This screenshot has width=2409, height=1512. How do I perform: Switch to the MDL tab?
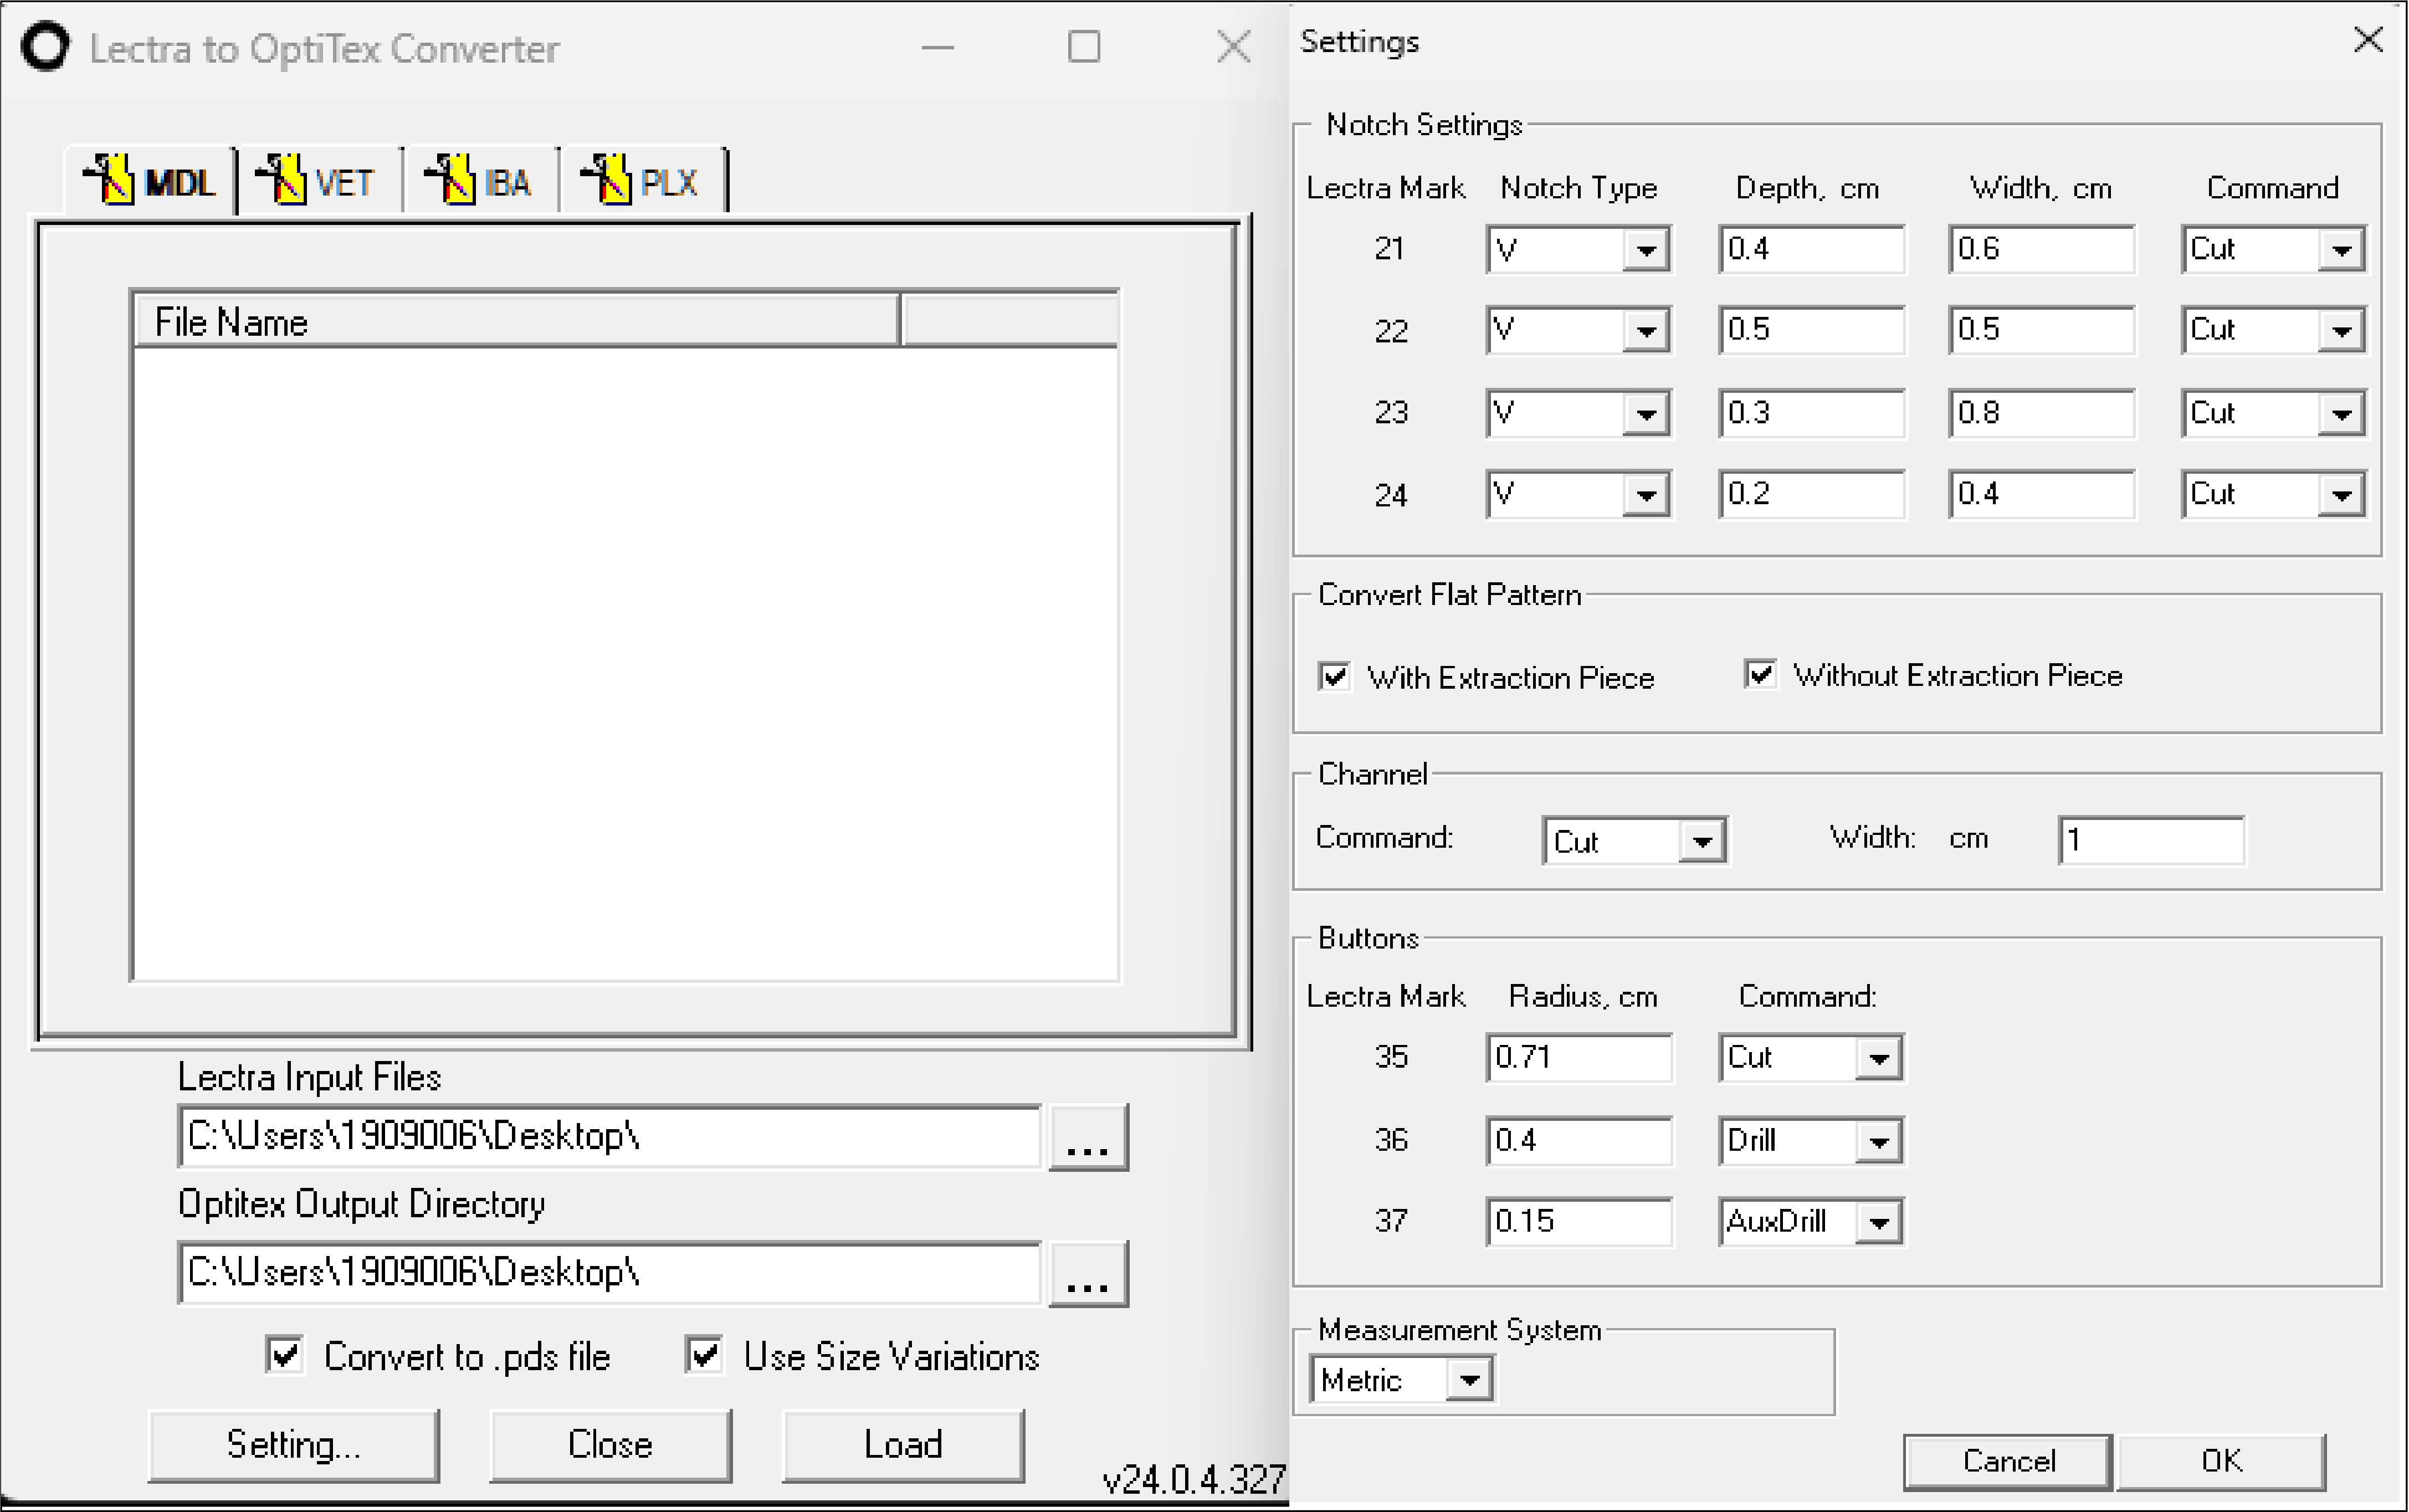[150, 181]
